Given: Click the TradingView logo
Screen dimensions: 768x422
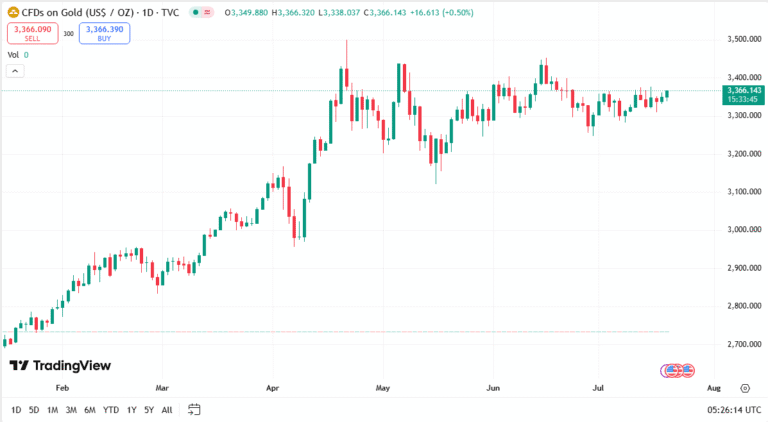Looking at the screenshot, I should (60, 366).
